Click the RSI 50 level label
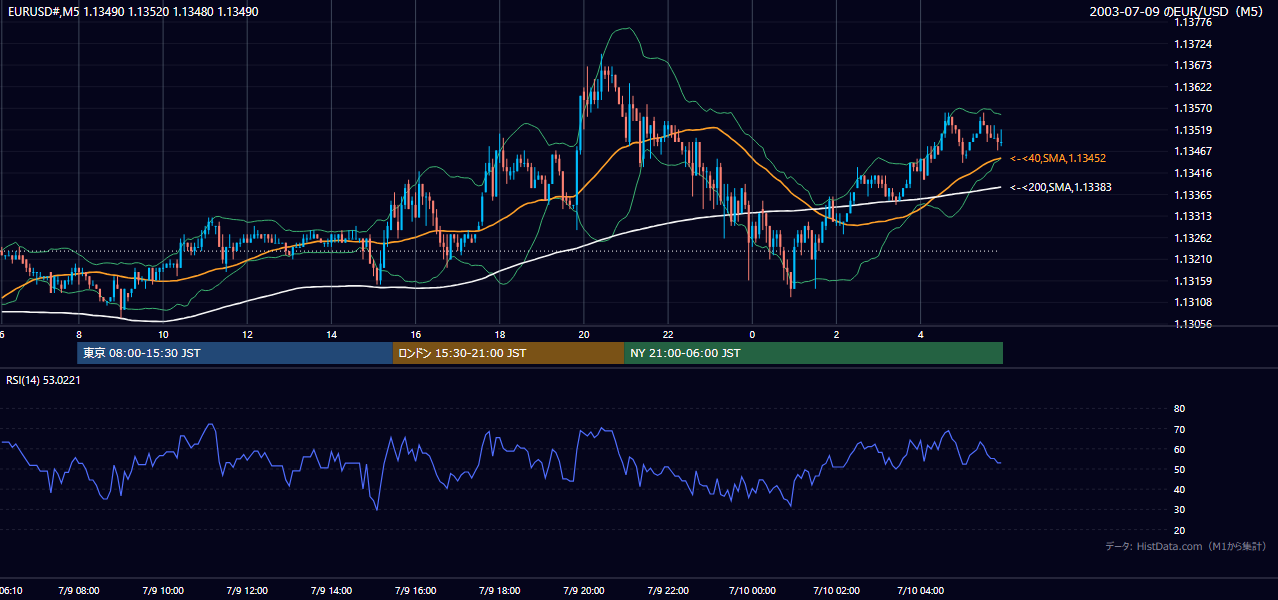This screenshot has height=600, width=1278. pyautogui.click(x=1179, y=469)
